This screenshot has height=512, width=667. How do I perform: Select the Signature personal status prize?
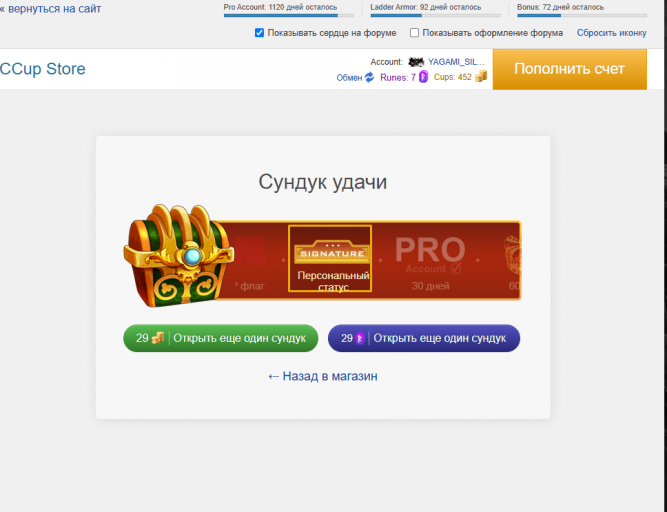pos(330,259)
